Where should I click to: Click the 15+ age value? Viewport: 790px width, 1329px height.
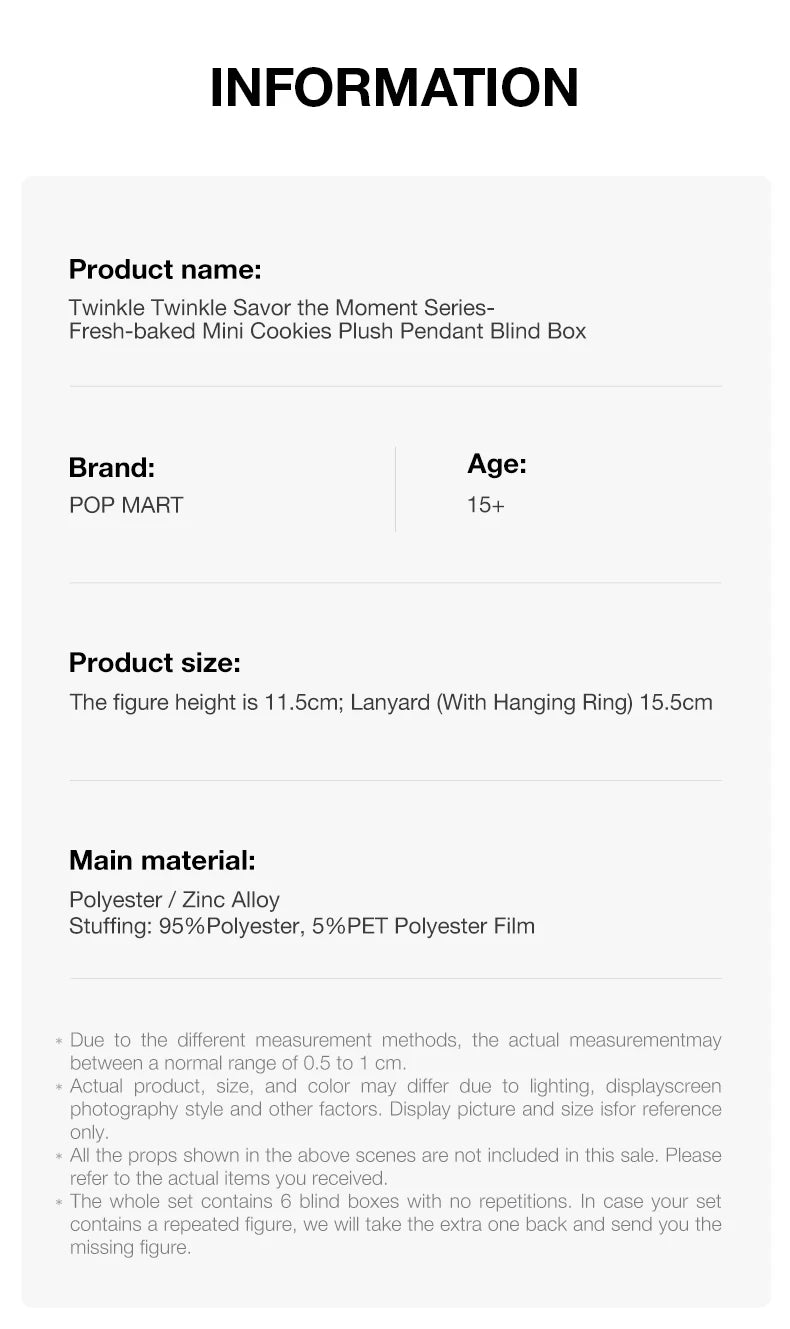click(x=486, y=505)
